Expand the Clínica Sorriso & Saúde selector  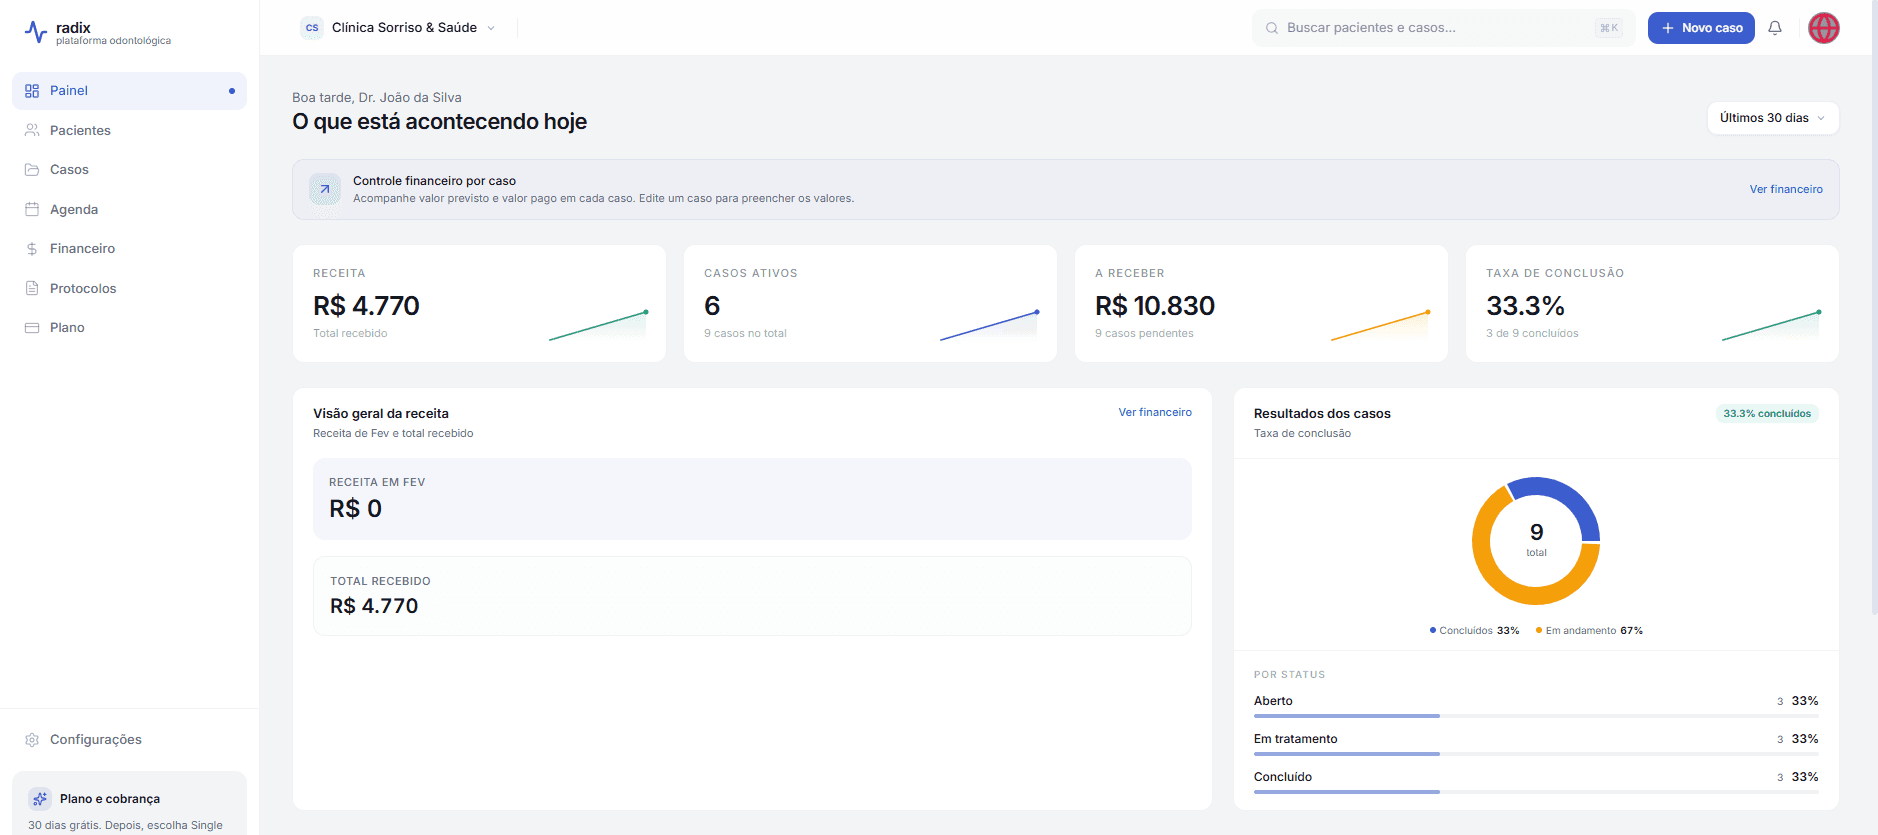pyautogui.click(x=400, y=28)
